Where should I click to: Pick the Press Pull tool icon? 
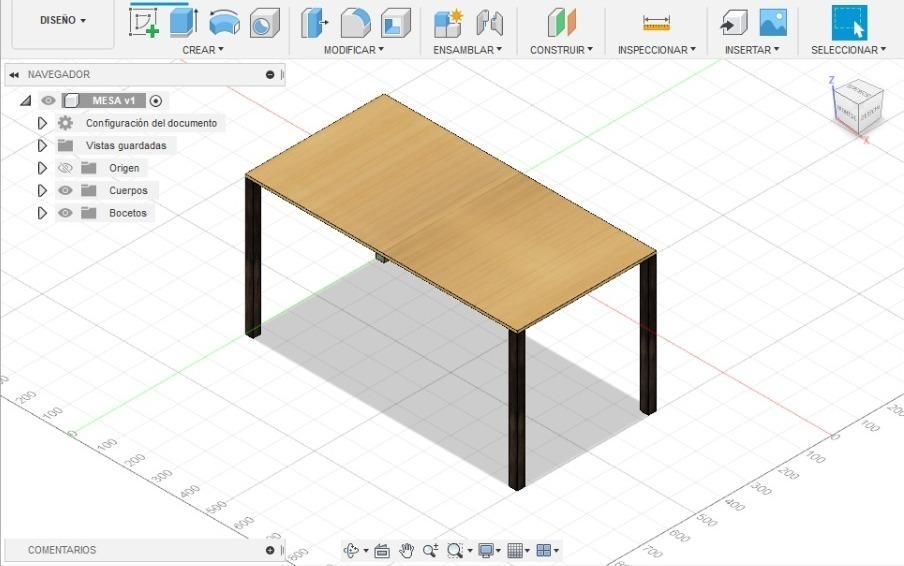315,23
